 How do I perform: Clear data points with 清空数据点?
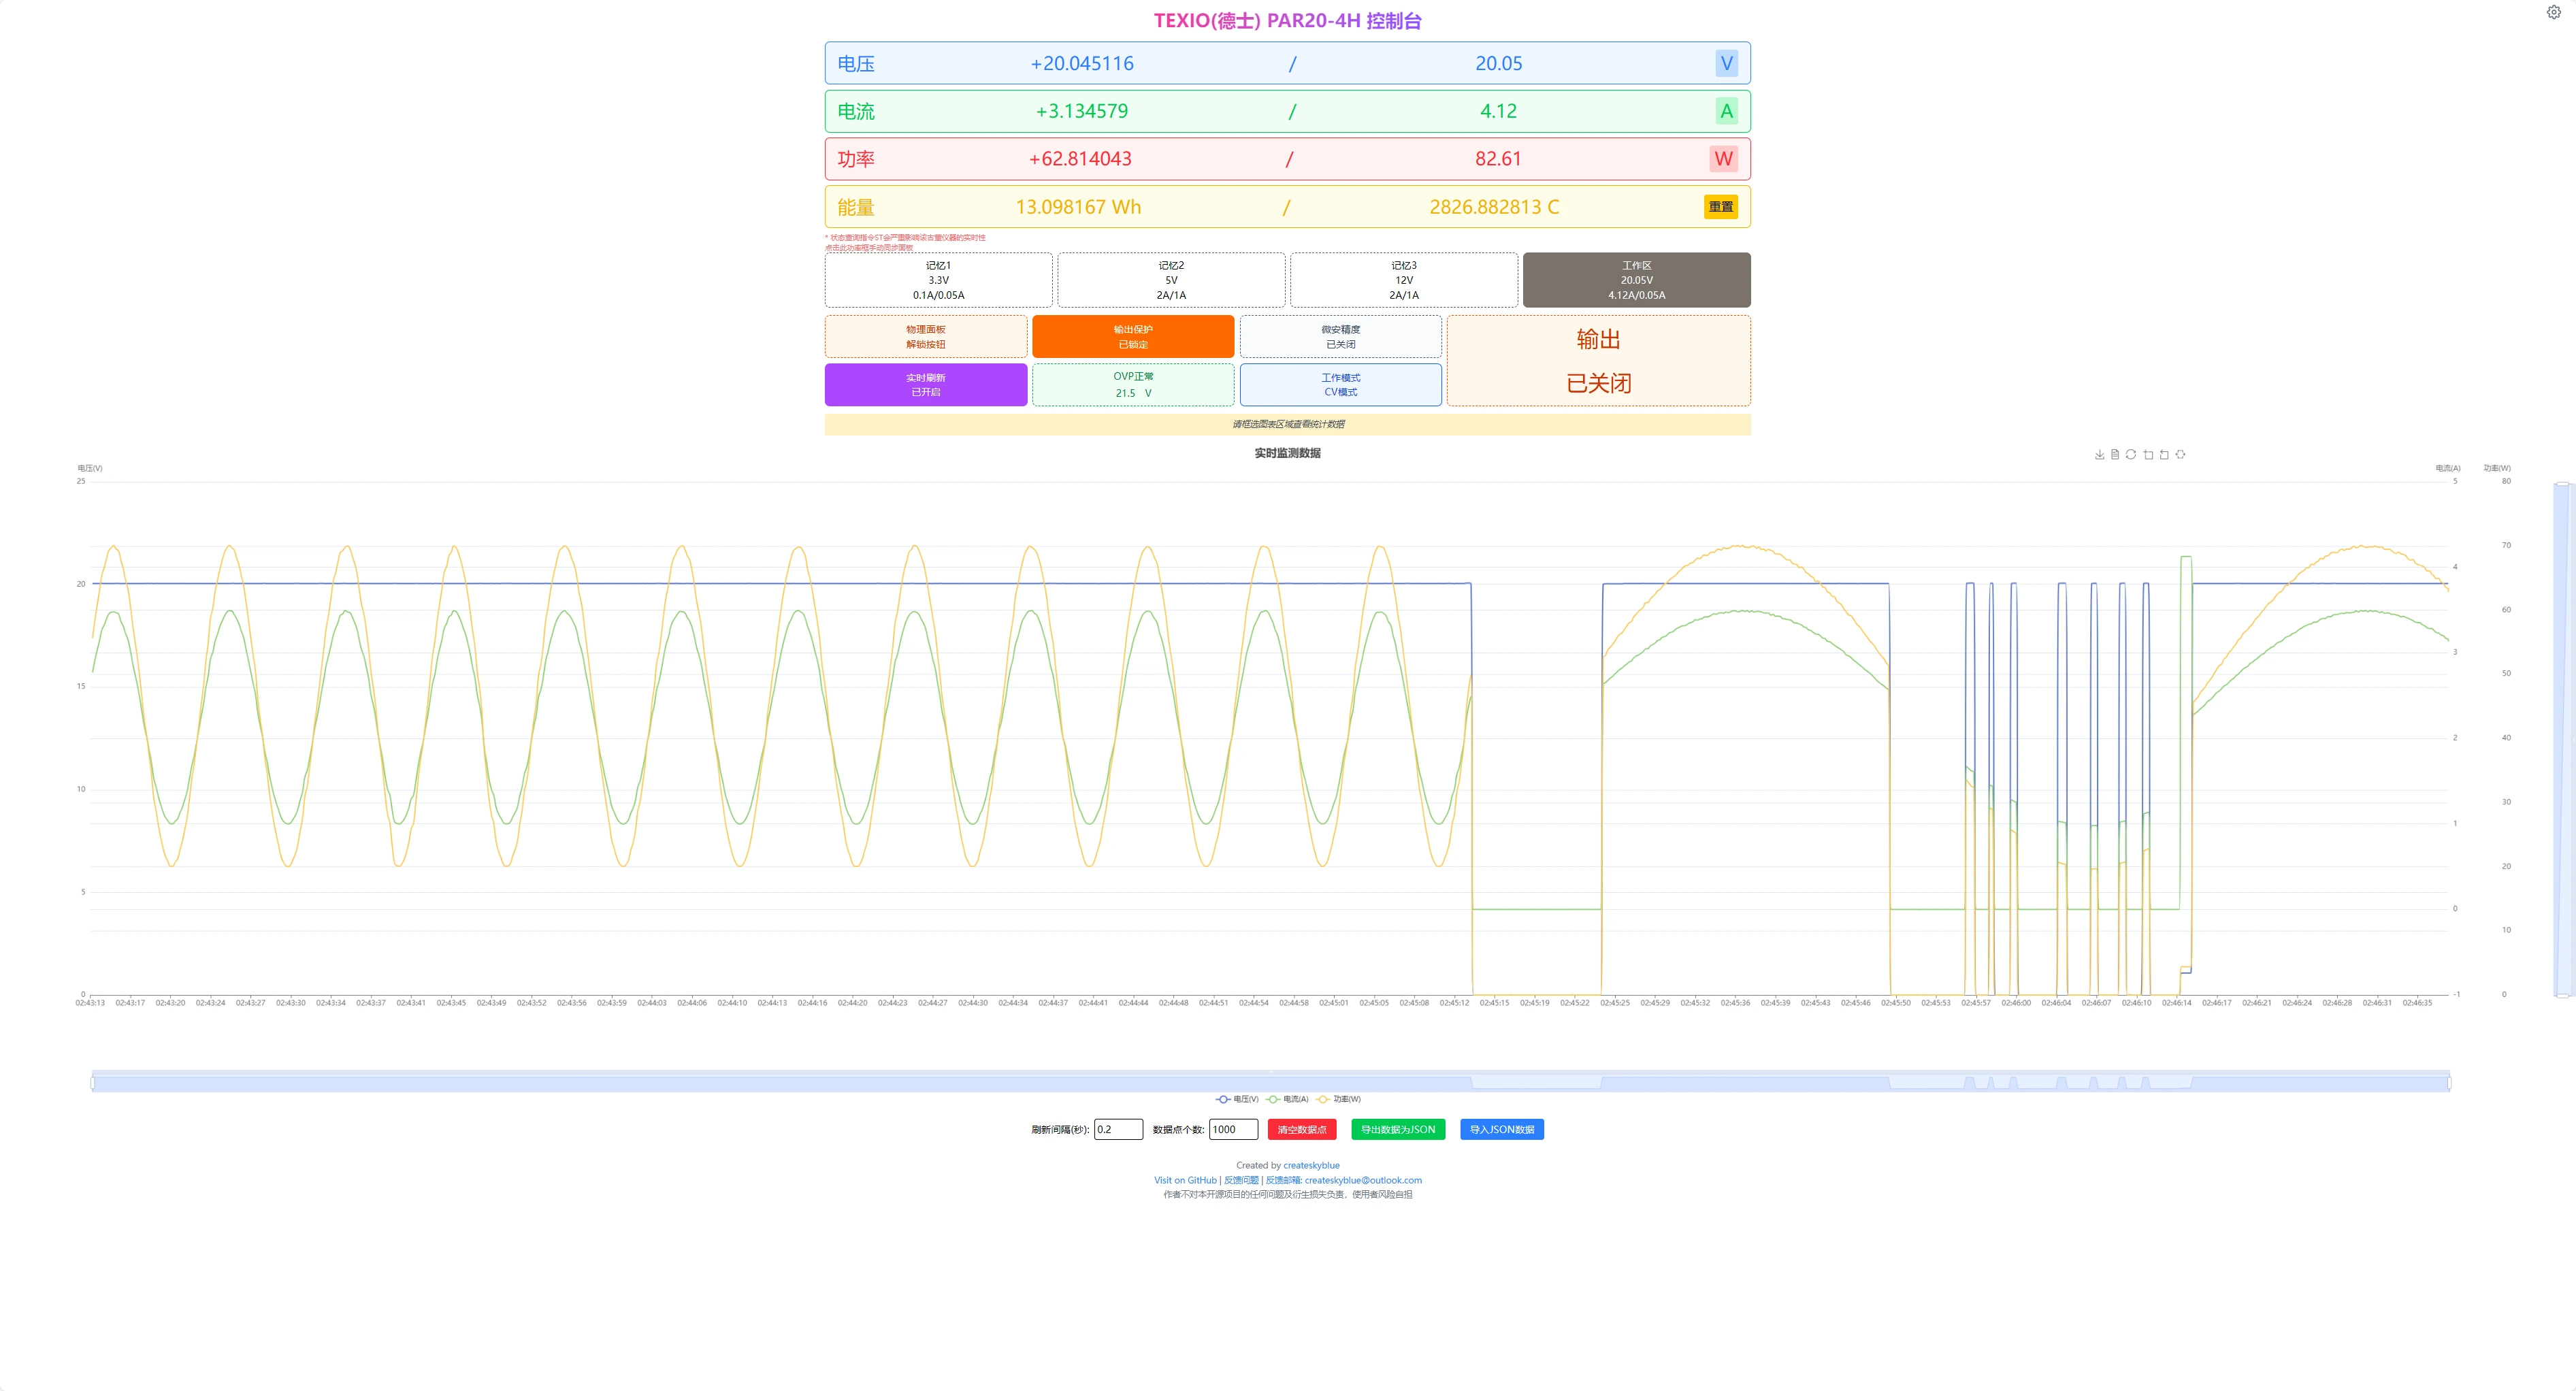1302,1130
